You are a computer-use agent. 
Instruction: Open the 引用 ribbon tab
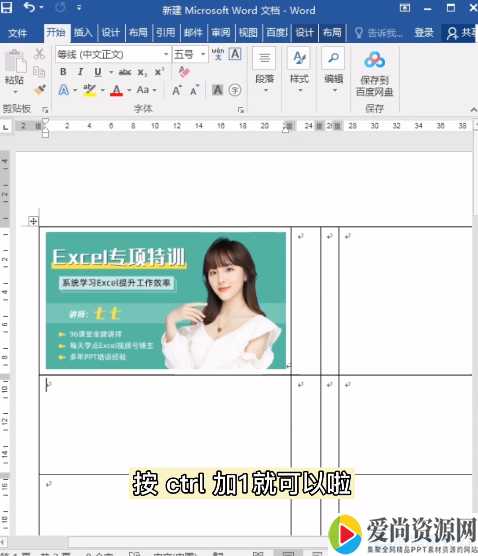(166, 33)
